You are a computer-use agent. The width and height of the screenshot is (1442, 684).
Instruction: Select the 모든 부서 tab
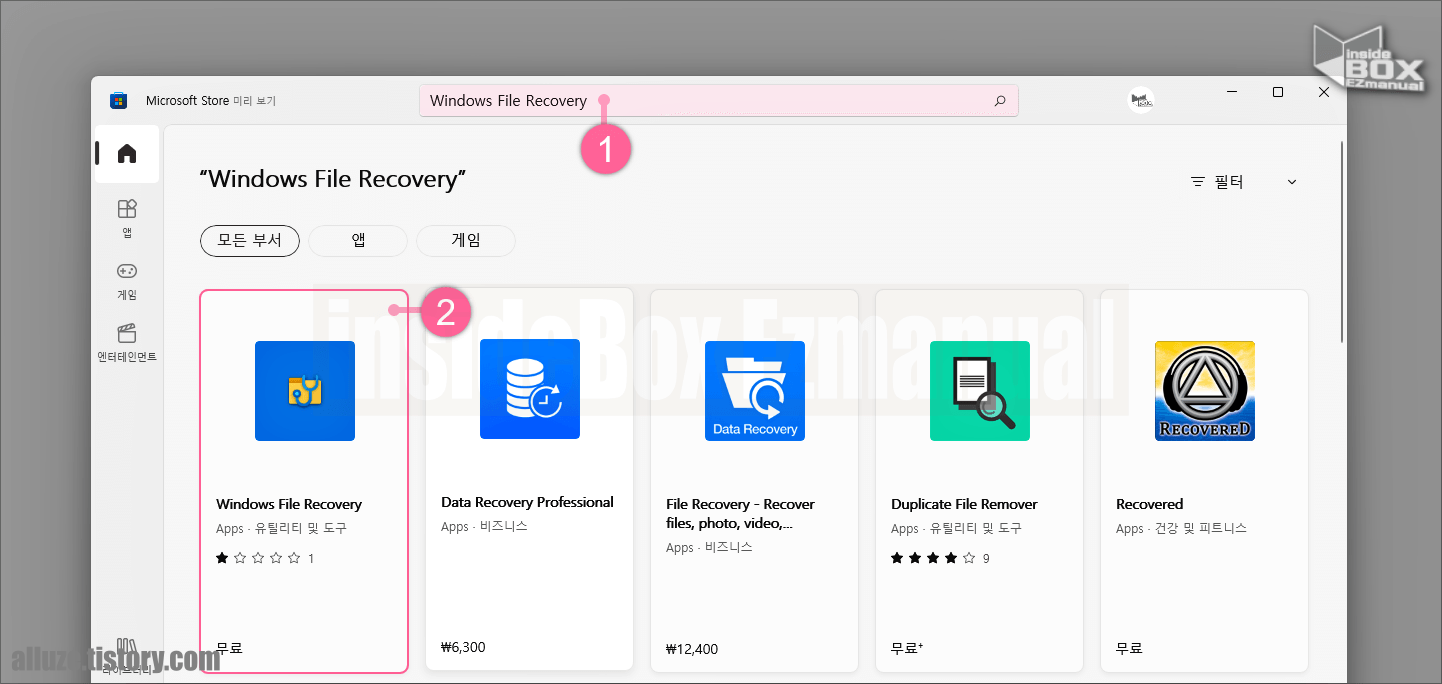(250, 240)
